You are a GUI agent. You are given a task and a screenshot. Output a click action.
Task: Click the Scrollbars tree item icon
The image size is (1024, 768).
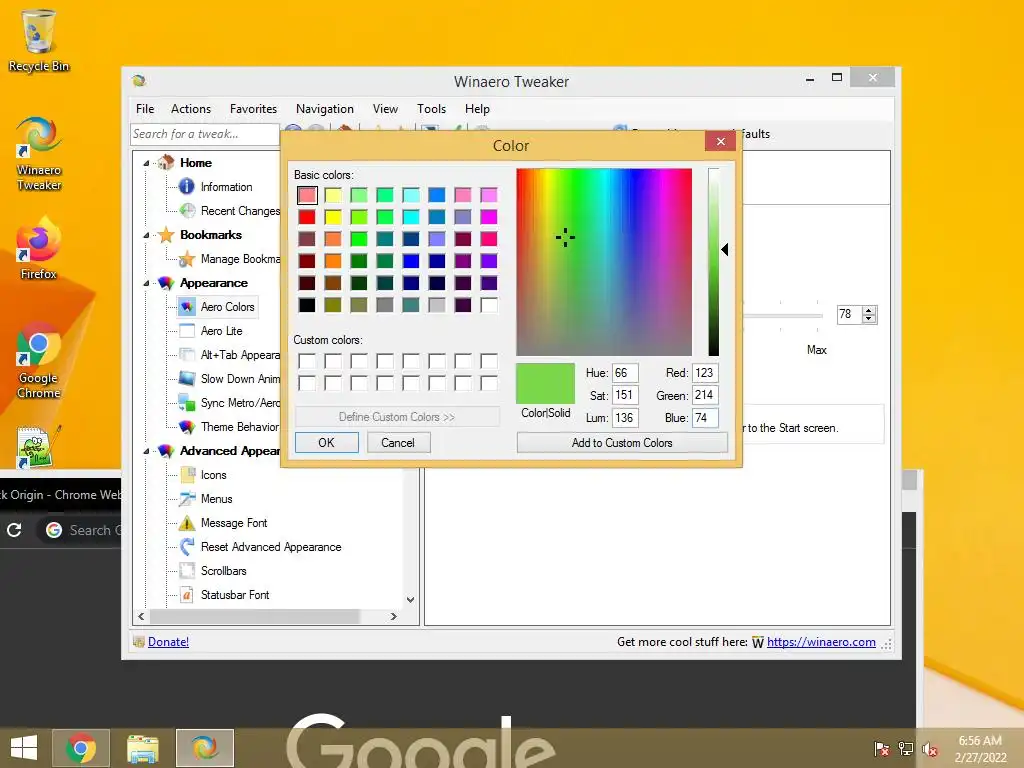[187, 571]
